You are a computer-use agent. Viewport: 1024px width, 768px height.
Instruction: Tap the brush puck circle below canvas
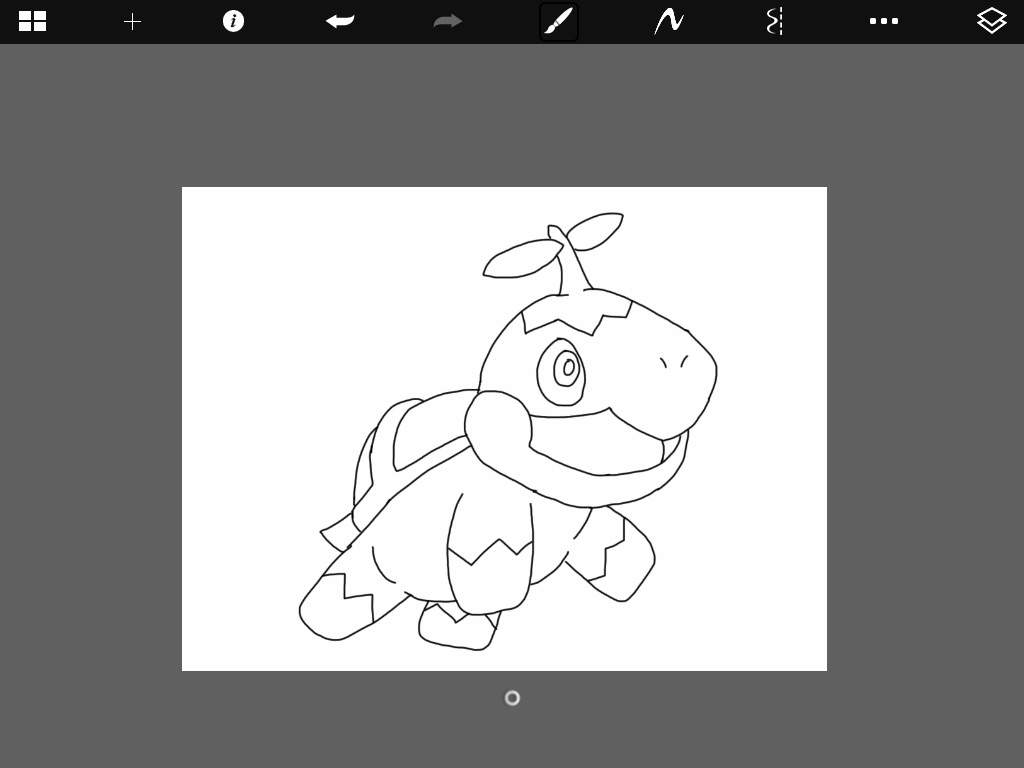point(513,698)
